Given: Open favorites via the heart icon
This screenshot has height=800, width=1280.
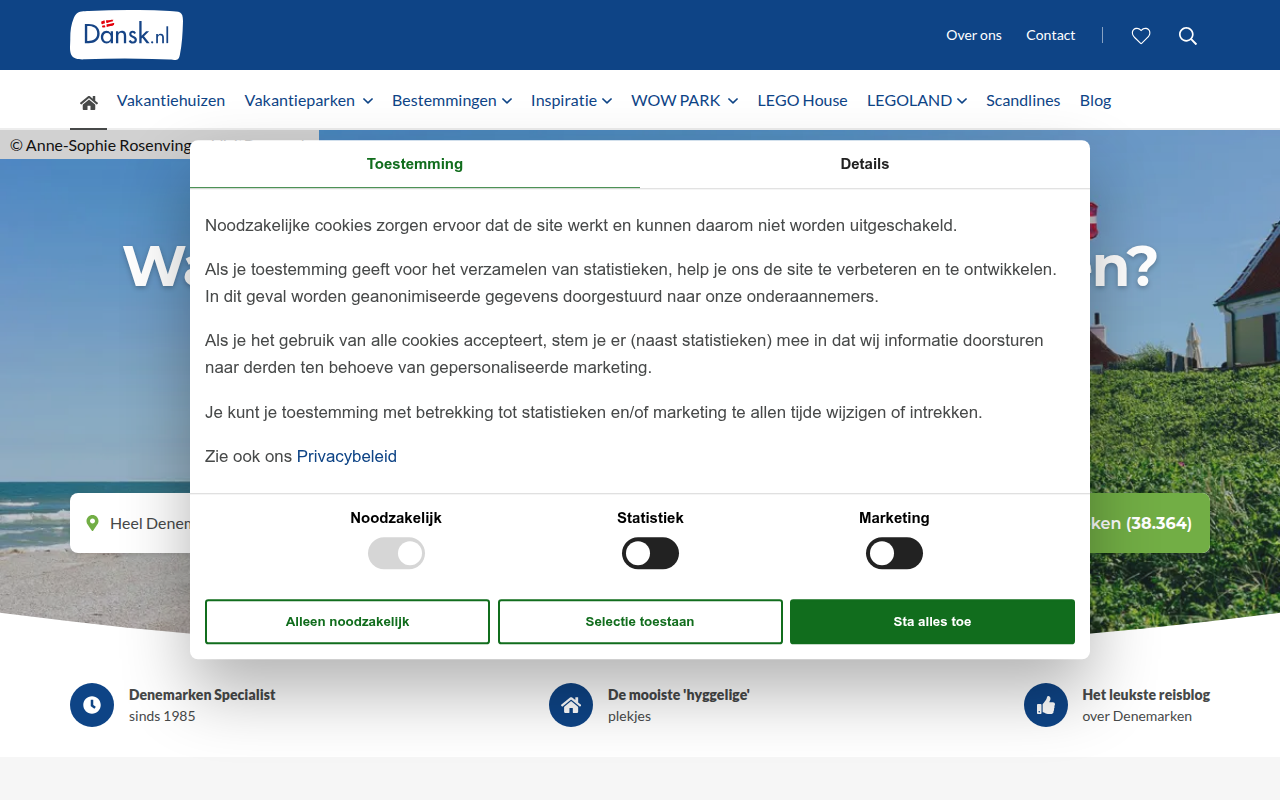Looking at the screenshot, I should [1141, 36].
